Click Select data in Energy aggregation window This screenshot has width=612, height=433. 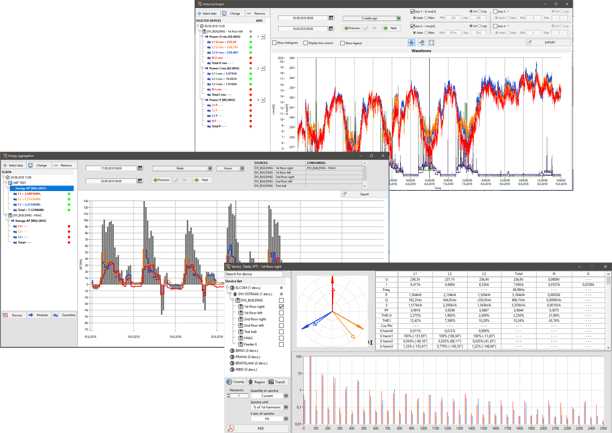pos(14,166)
